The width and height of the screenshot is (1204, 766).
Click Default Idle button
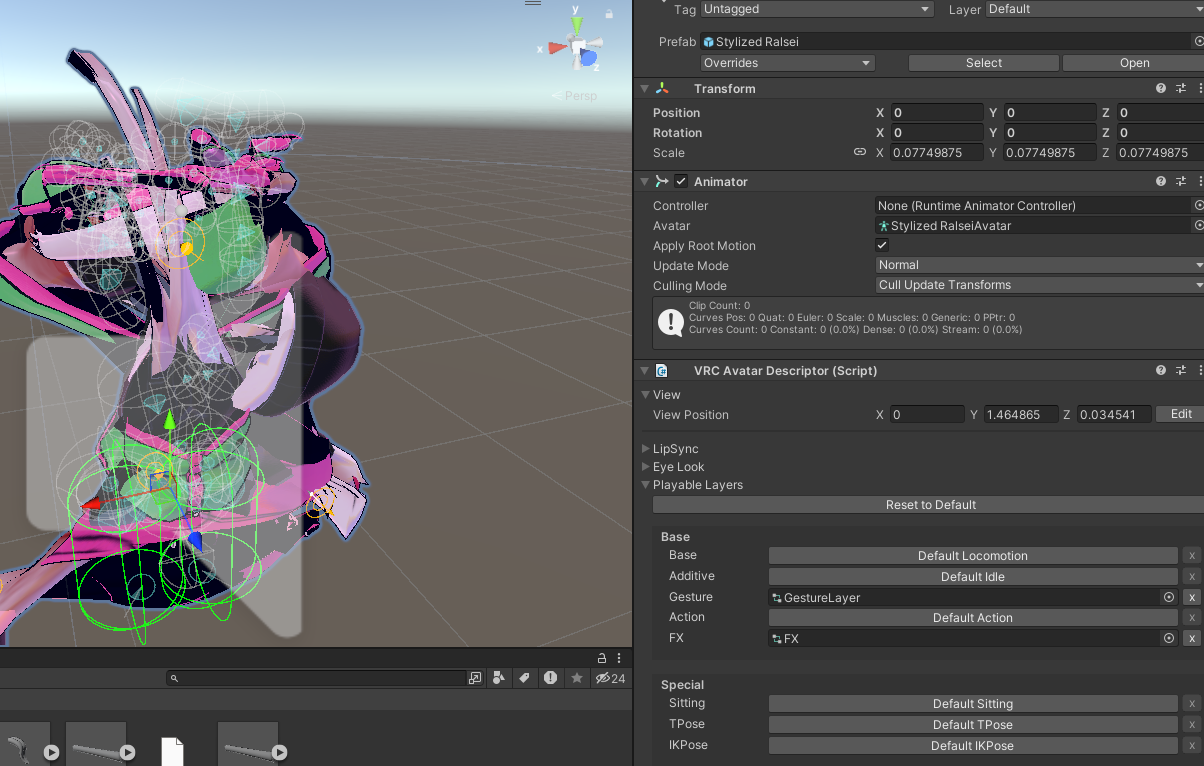973,577
